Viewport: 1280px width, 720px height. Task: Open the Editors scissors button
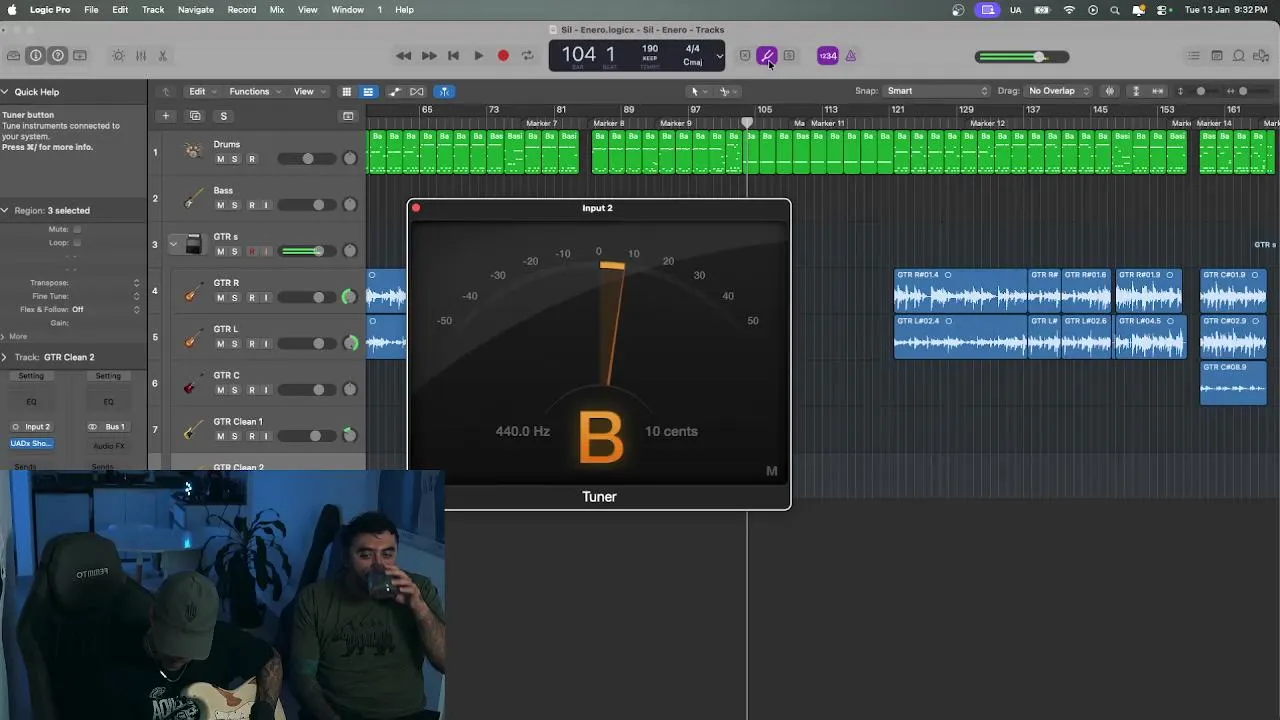[x=163, y=56]
